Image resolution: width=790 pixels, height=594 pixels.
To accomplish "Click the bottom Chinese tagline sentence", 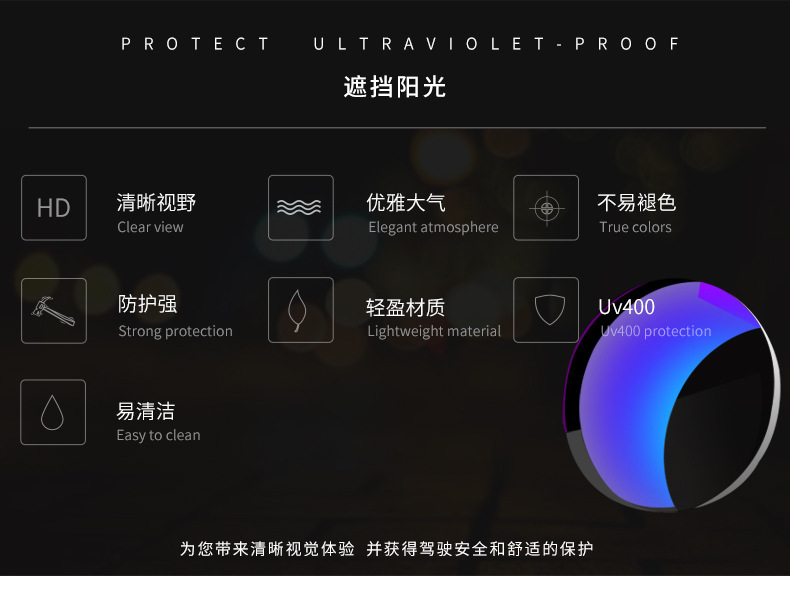I will click(x=386, y=549).
